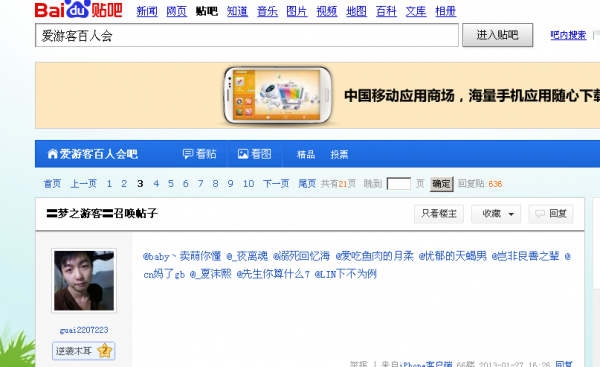This screenshot has height=367, width=600.
Task: Switch to the 投票 tab
Action: click(339, 154)
